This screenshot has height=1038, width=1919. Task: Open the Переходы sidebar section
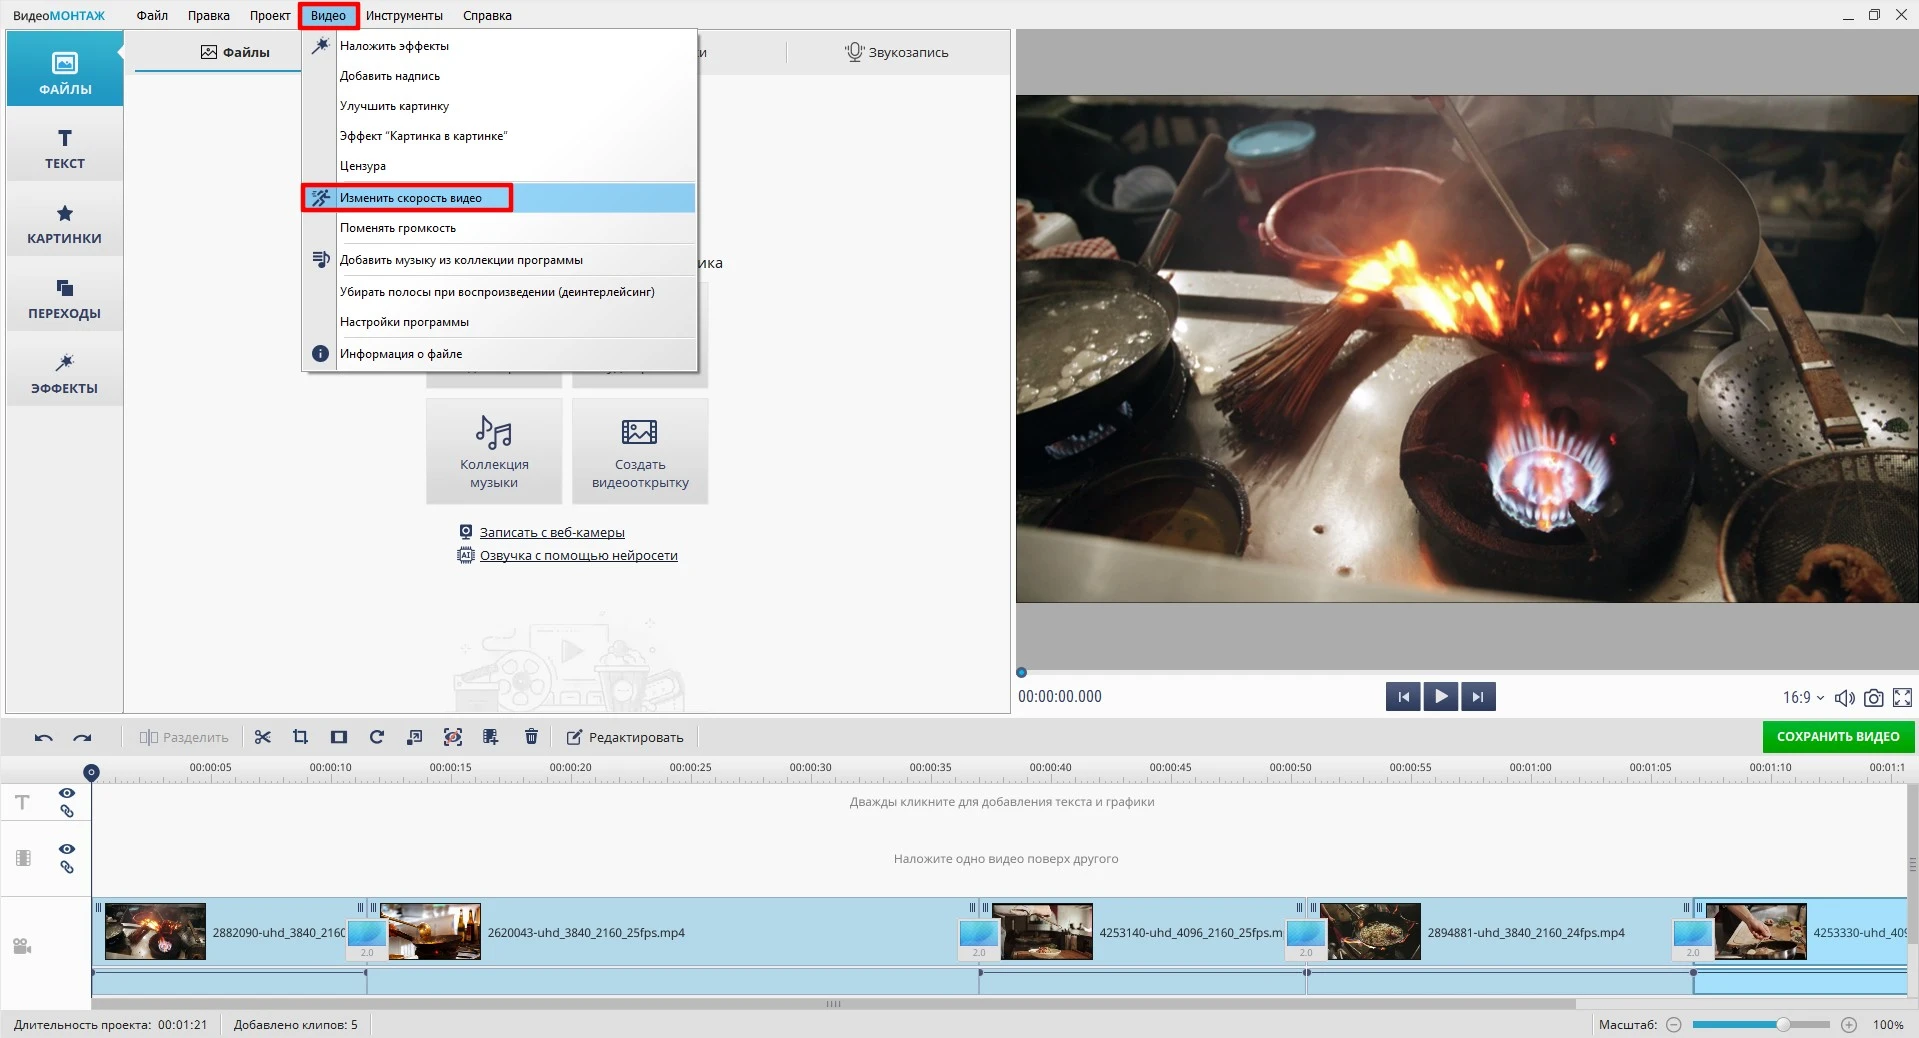[64, 297]
